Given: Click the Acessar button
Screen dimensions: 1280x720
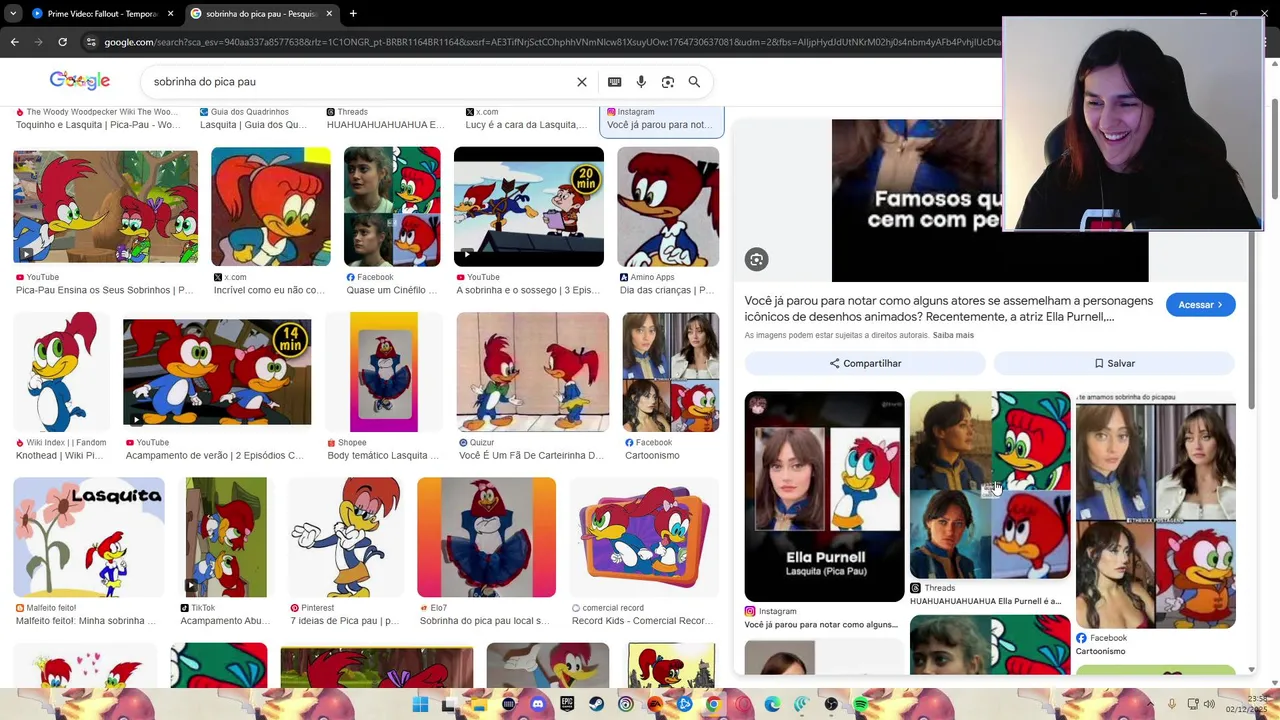Looking at the screenshot, I should pos(1201,305).
